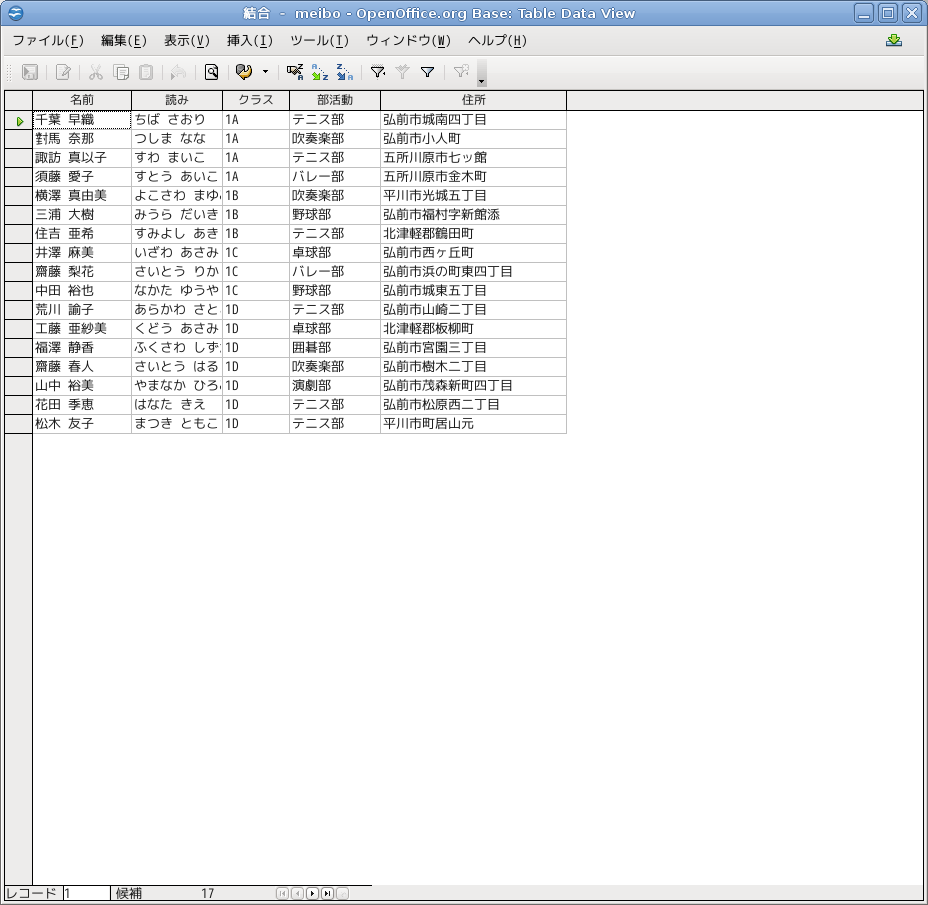This screenshot has height=905, width=928.
Task: Click the New Record navigation button
Action: coord(343,893)
